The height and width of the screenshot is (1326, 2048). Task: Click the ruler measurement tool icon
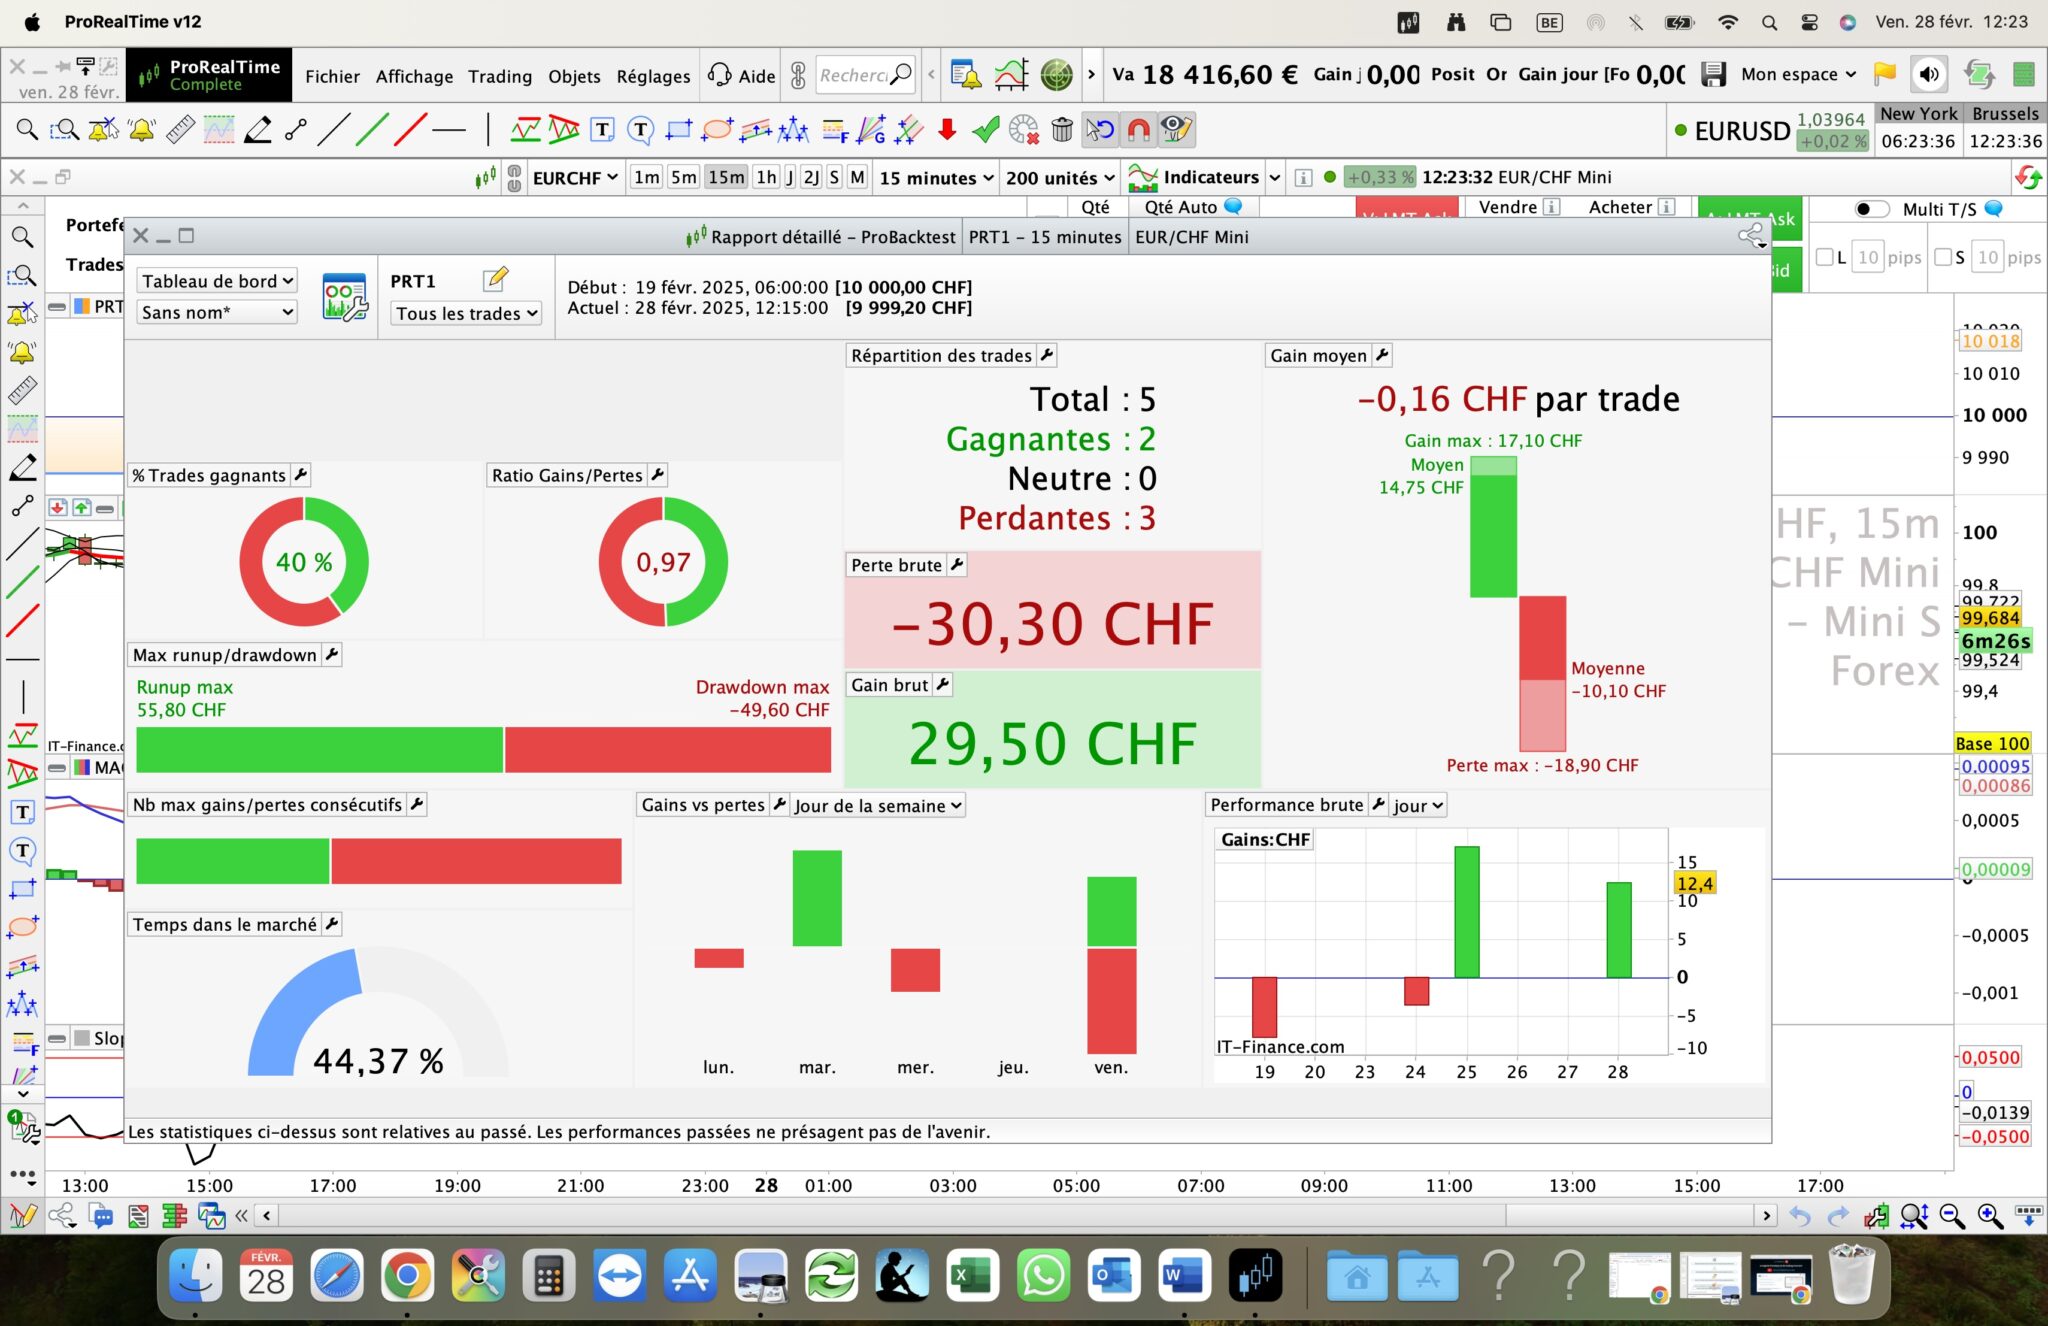(x=180, y=130)
